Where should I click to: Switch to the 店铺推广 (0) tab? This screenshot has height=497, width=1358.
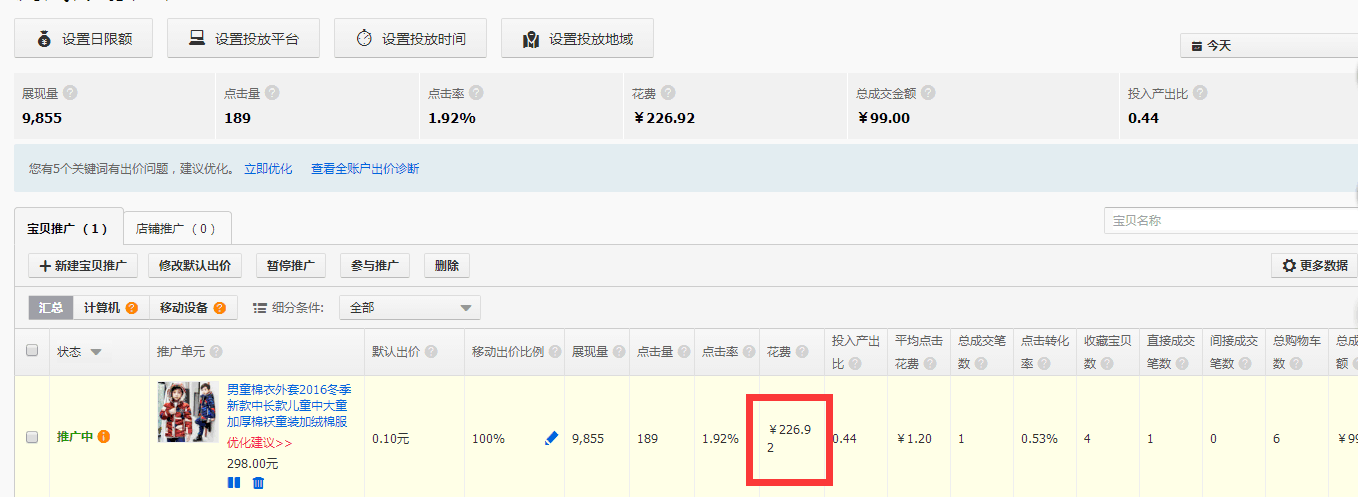coord(177,228)
